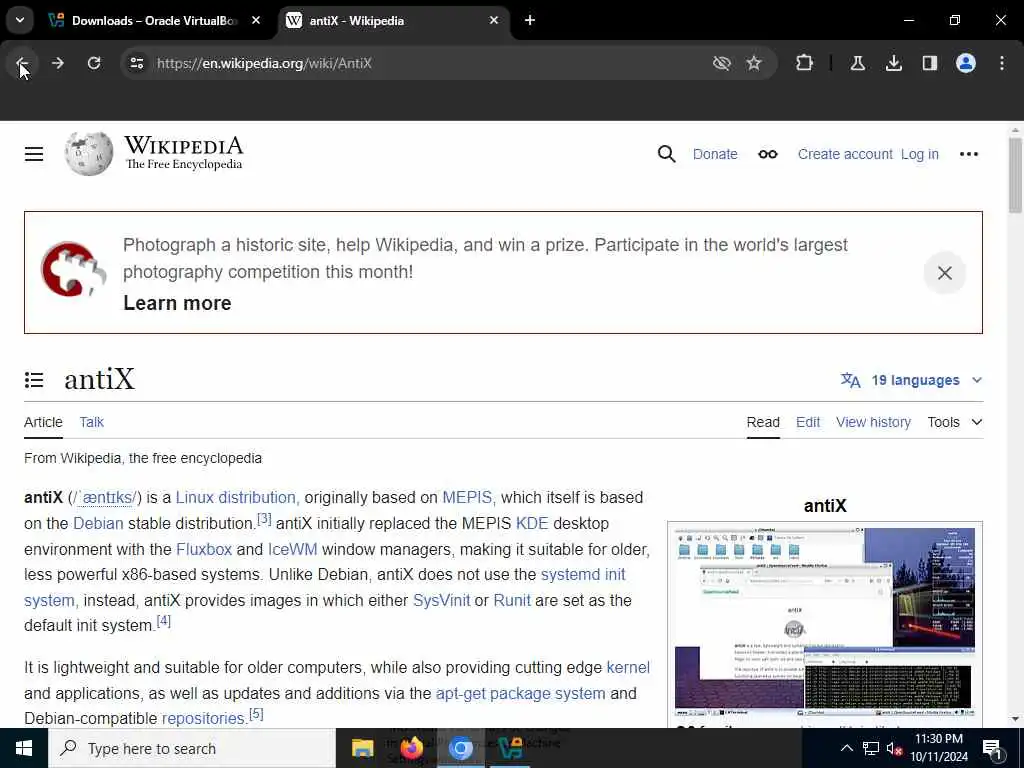Open the Runit link
This screenshot has height=768, width=1024.
click(x=511, y=601)
